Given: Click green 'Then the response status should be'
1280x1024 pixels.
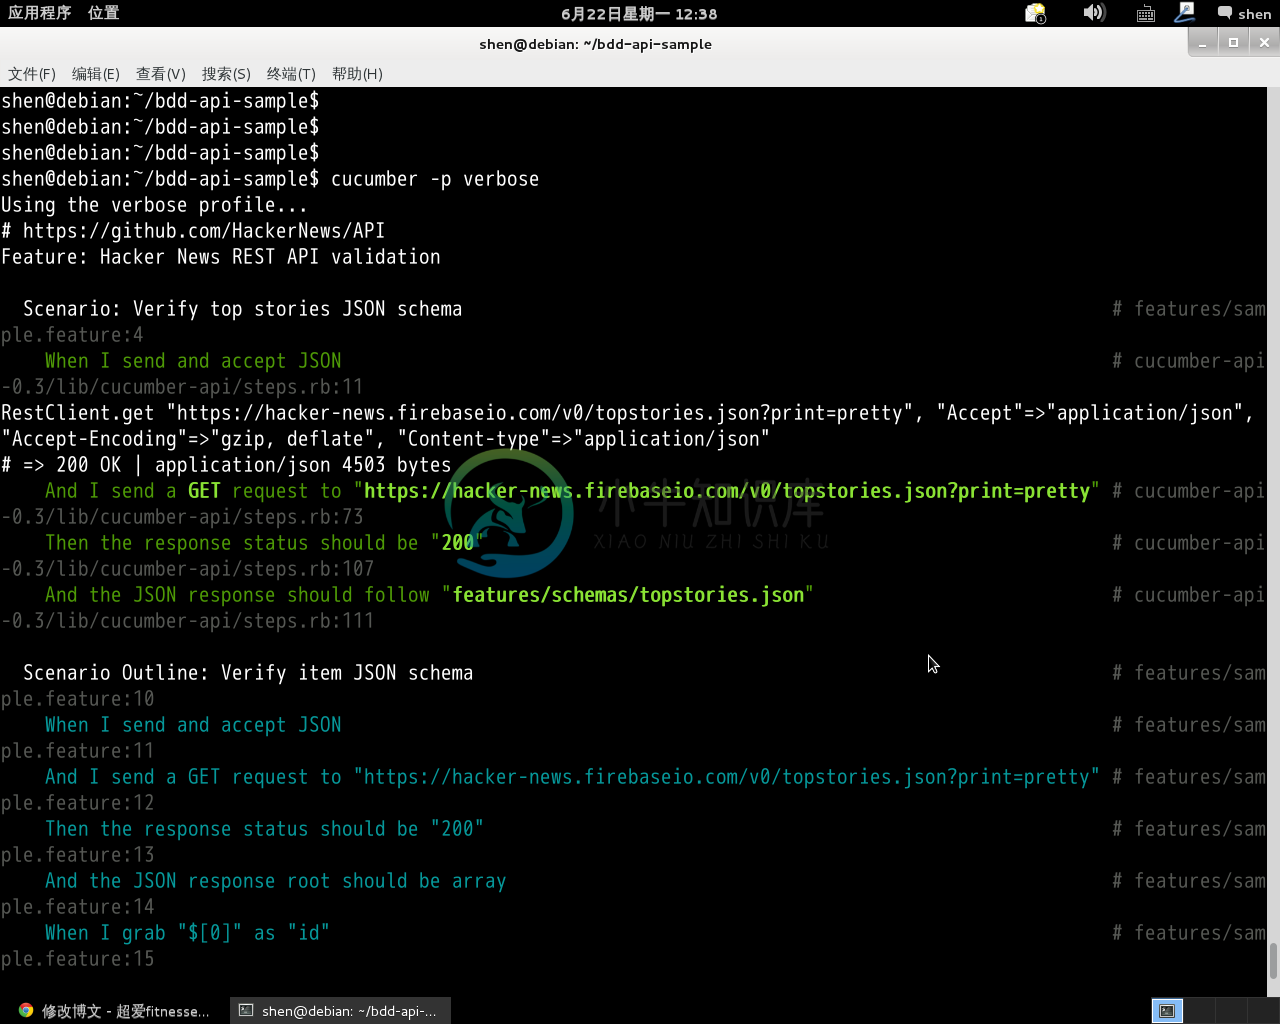Looking at the screenshot, I should [x=232, y=543].
